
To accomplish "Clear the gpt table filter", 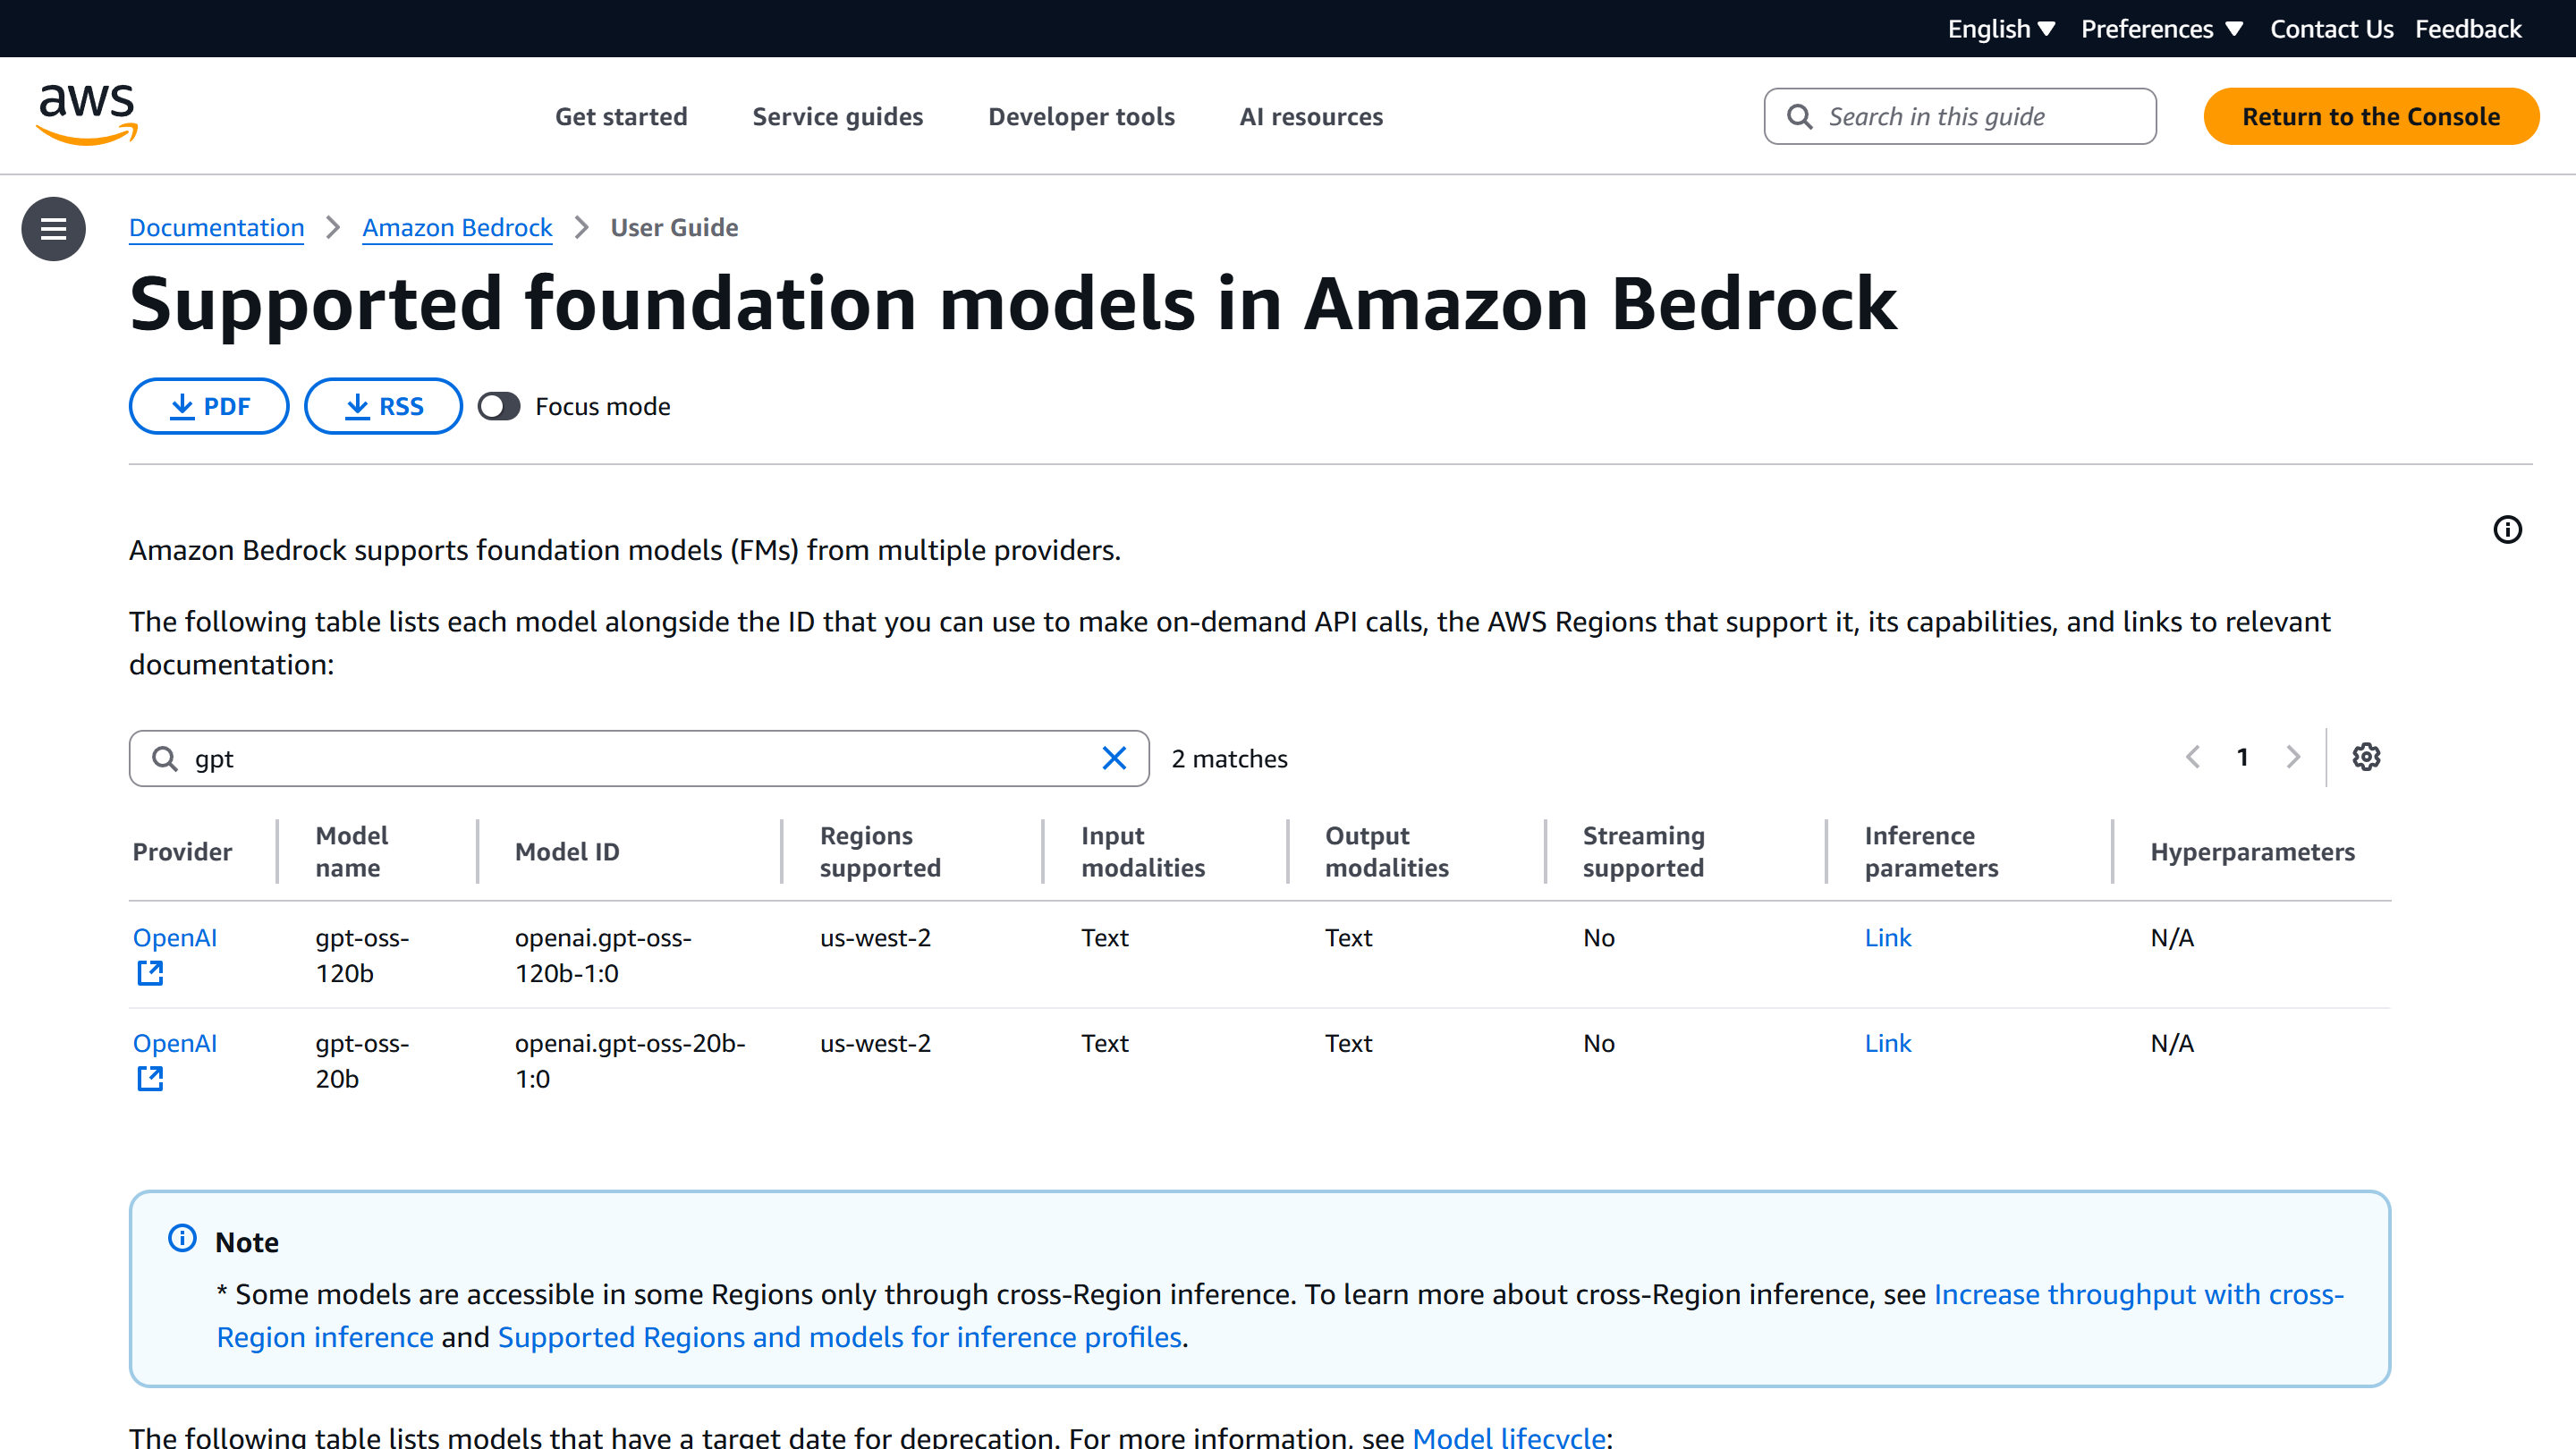I will (1114, 758).
